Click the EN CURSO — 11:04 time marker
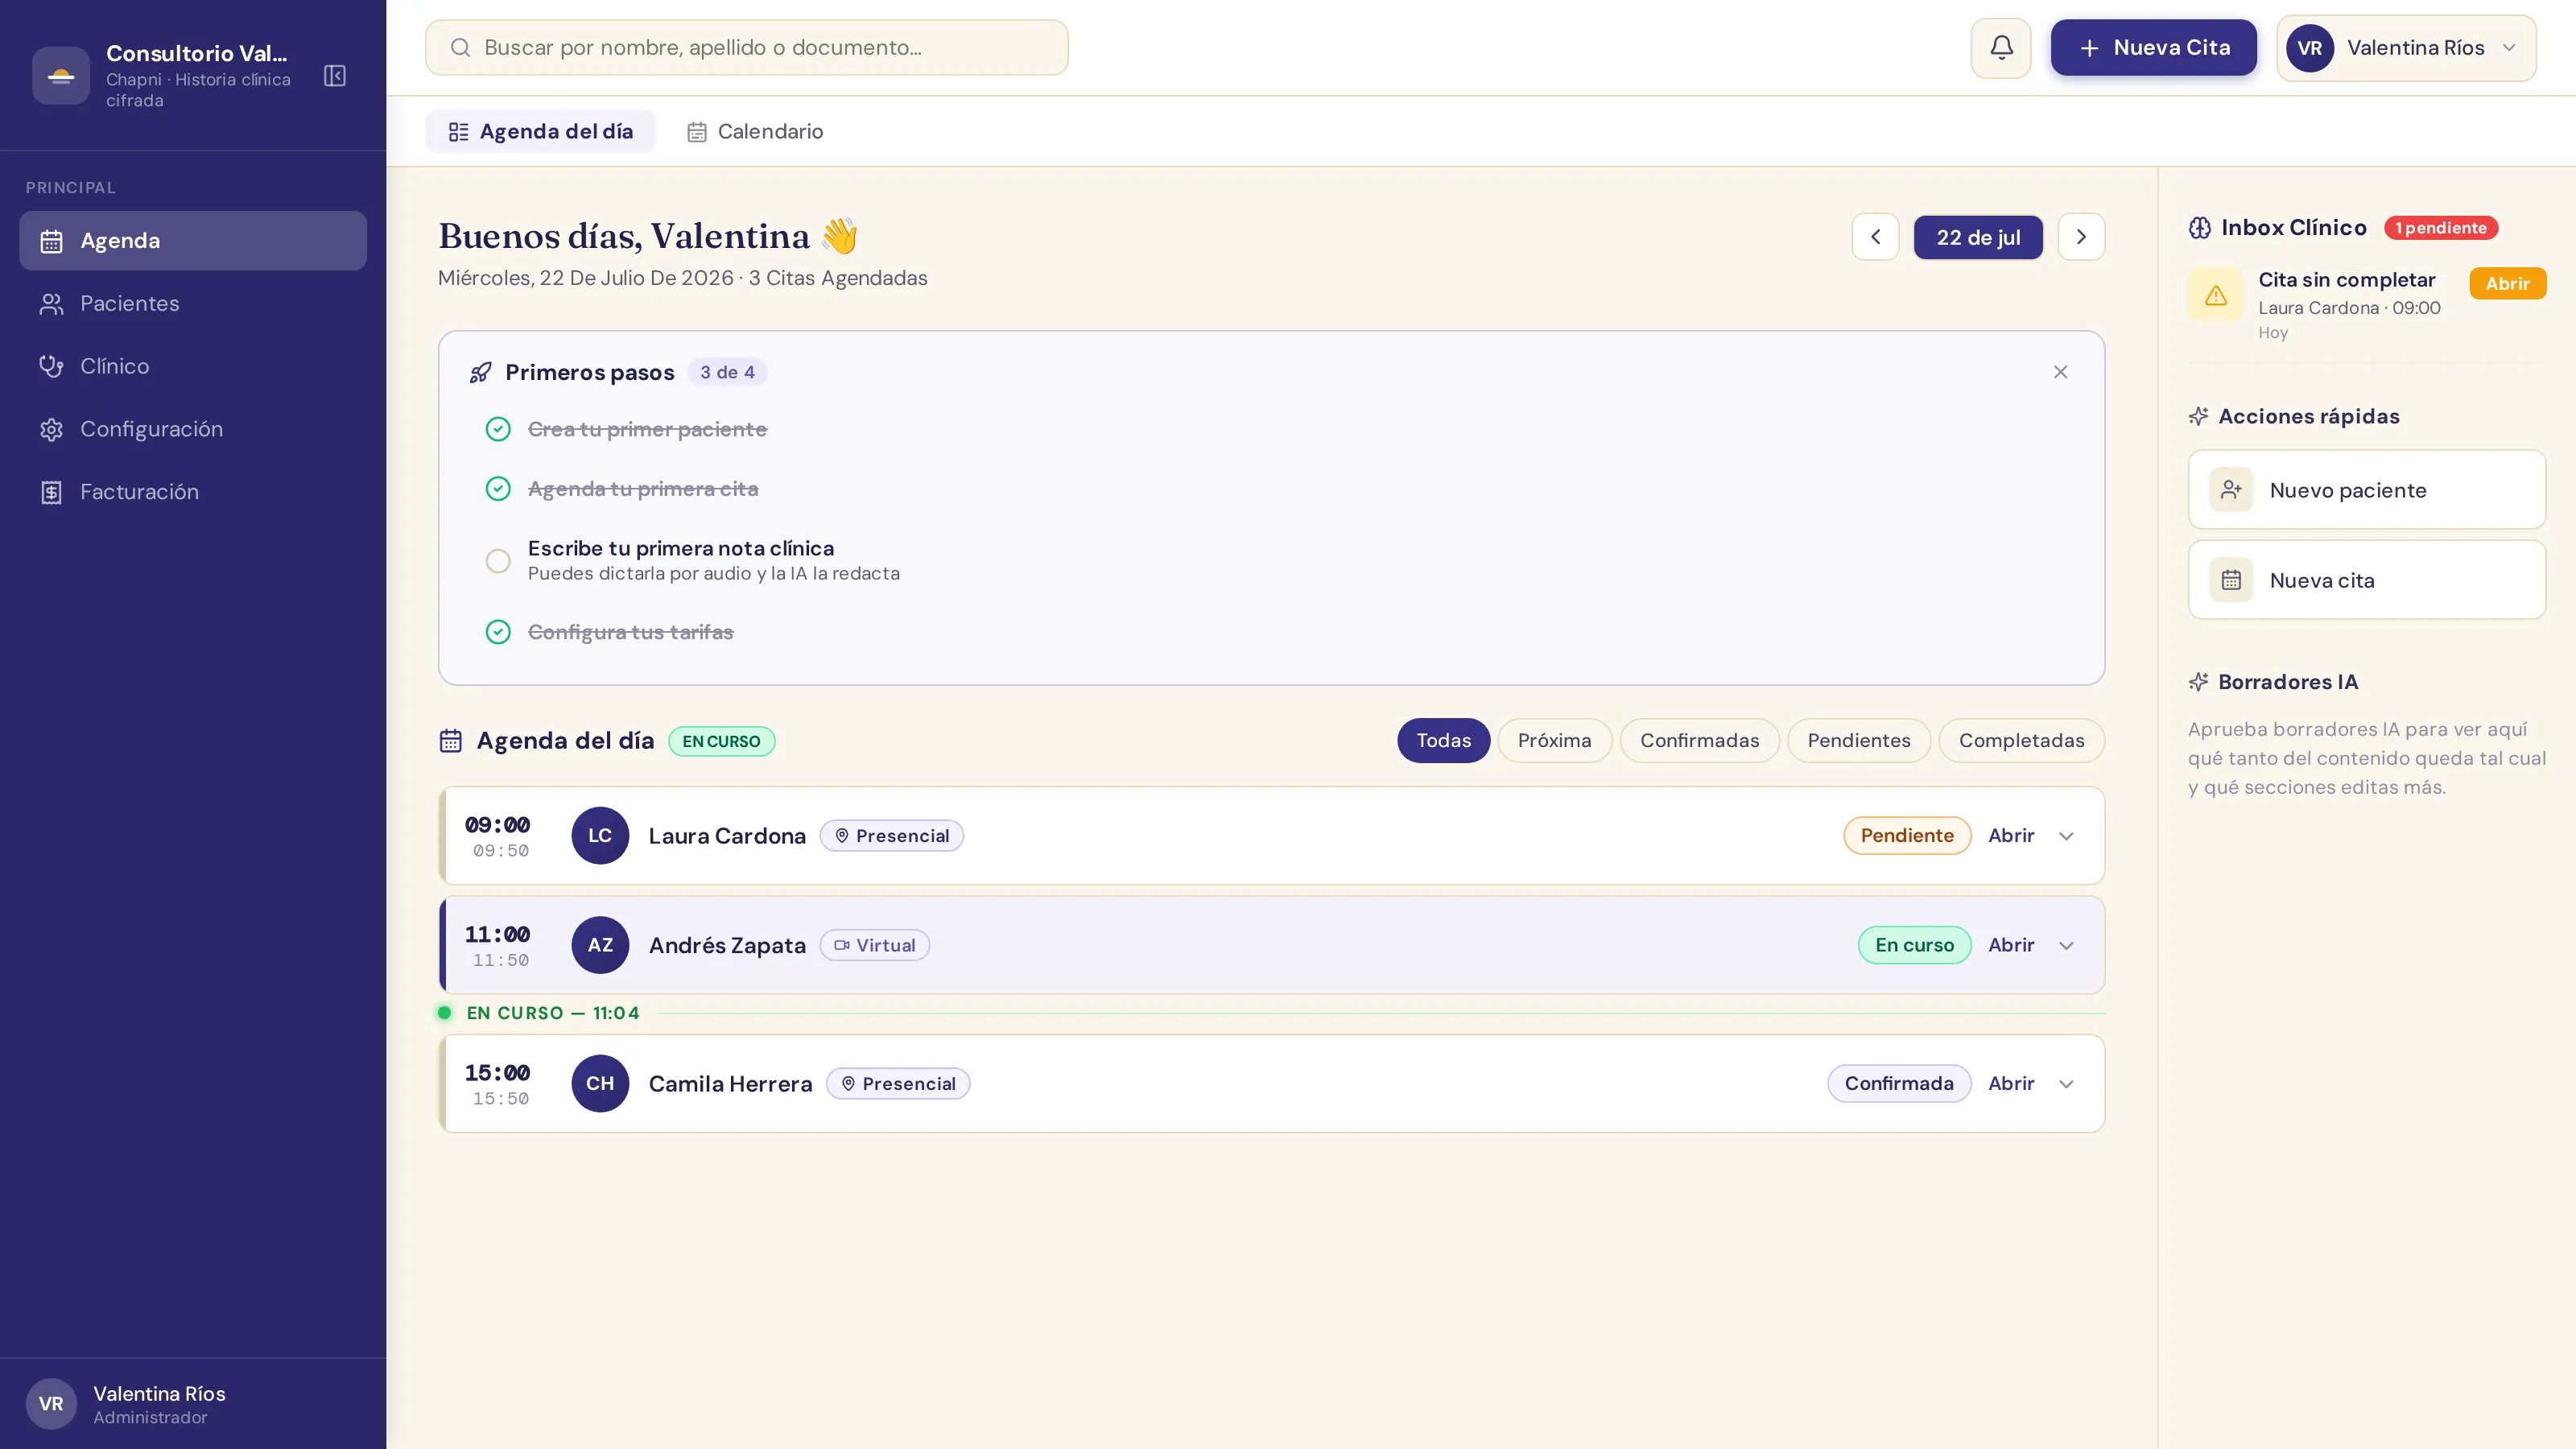Image resolution: width=2576 pixels, height=1449 pixels. [x=552, y=1013]
